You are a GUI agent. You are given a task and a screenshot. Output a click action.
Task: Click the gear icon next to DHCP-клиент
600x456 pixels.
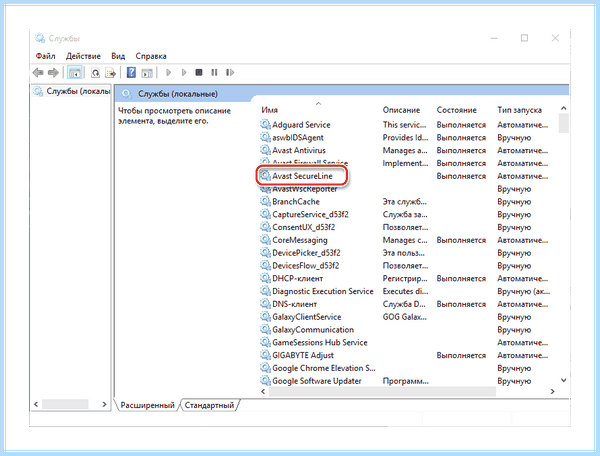pyautogui.click(x=265, y=278)
